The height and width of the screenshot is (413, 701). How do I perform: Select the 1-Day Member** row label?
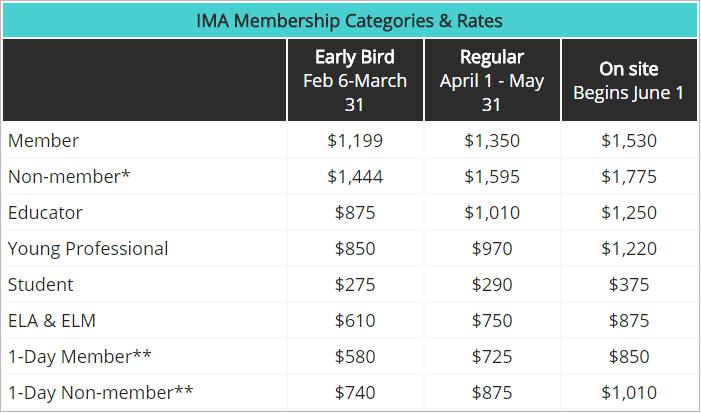pos(80,357)
